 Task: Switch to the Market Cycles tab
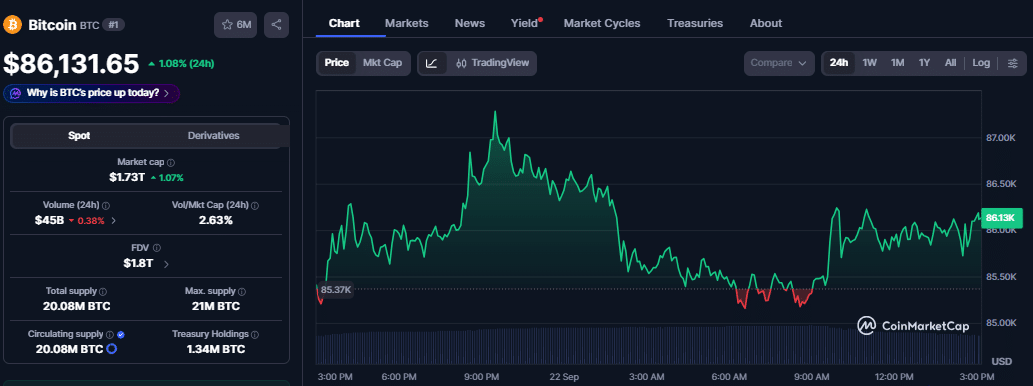click(x=601, y=23)
